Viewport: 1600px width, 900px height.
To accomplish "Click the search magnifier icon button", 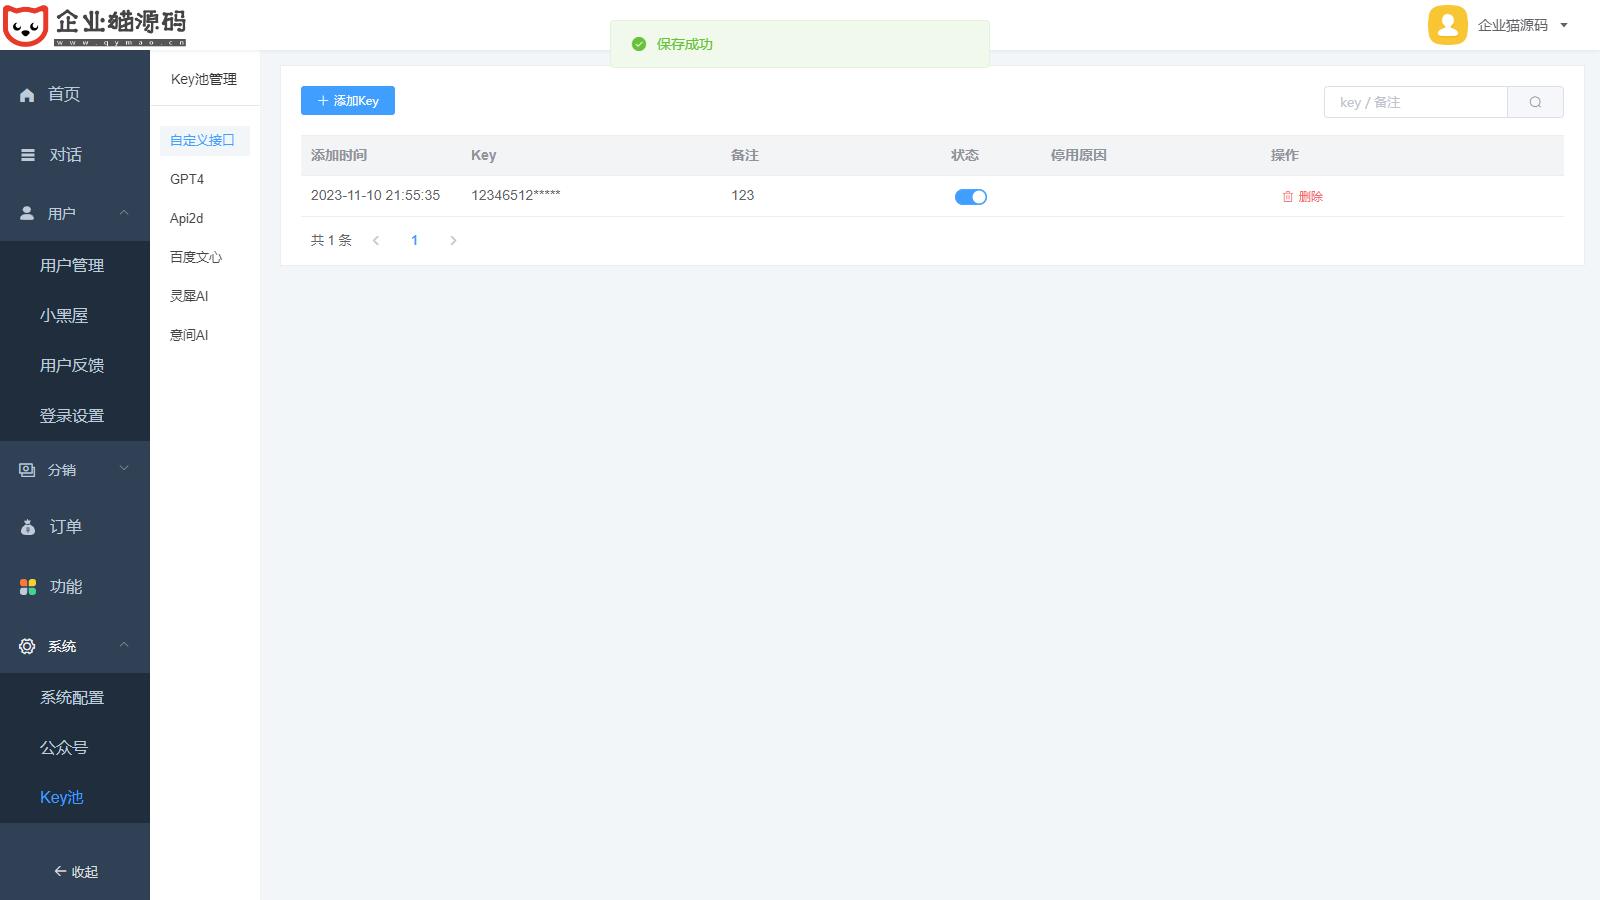I will [1535, 102].
